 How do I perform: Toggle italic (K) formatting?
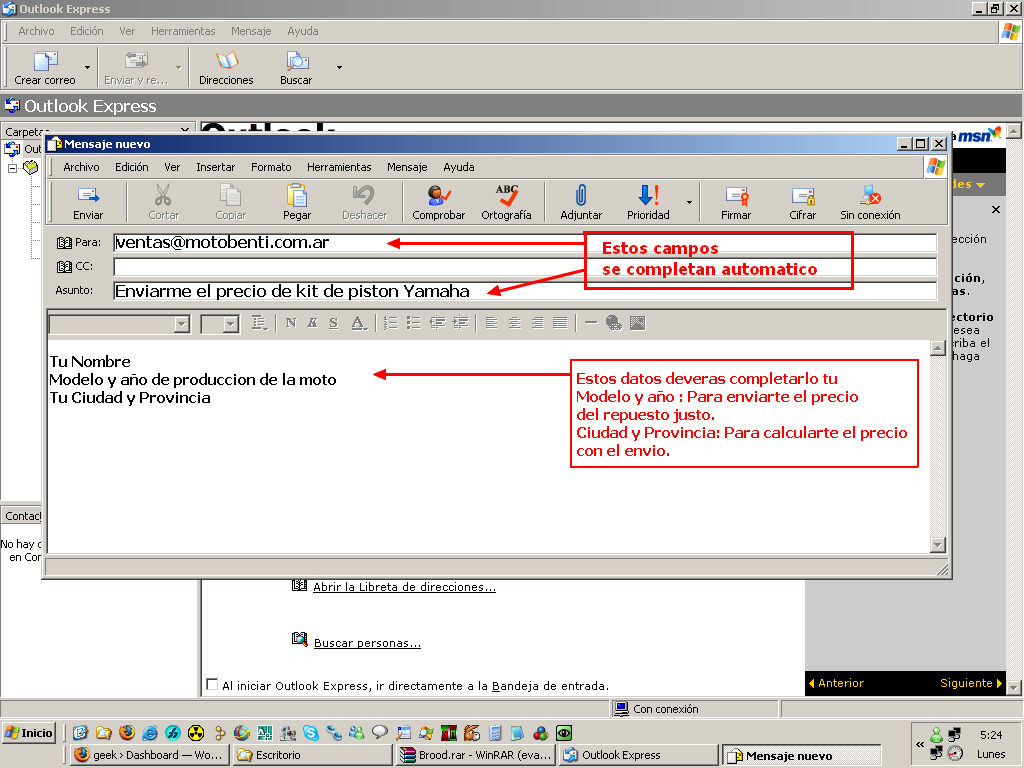tap(312, 323)
